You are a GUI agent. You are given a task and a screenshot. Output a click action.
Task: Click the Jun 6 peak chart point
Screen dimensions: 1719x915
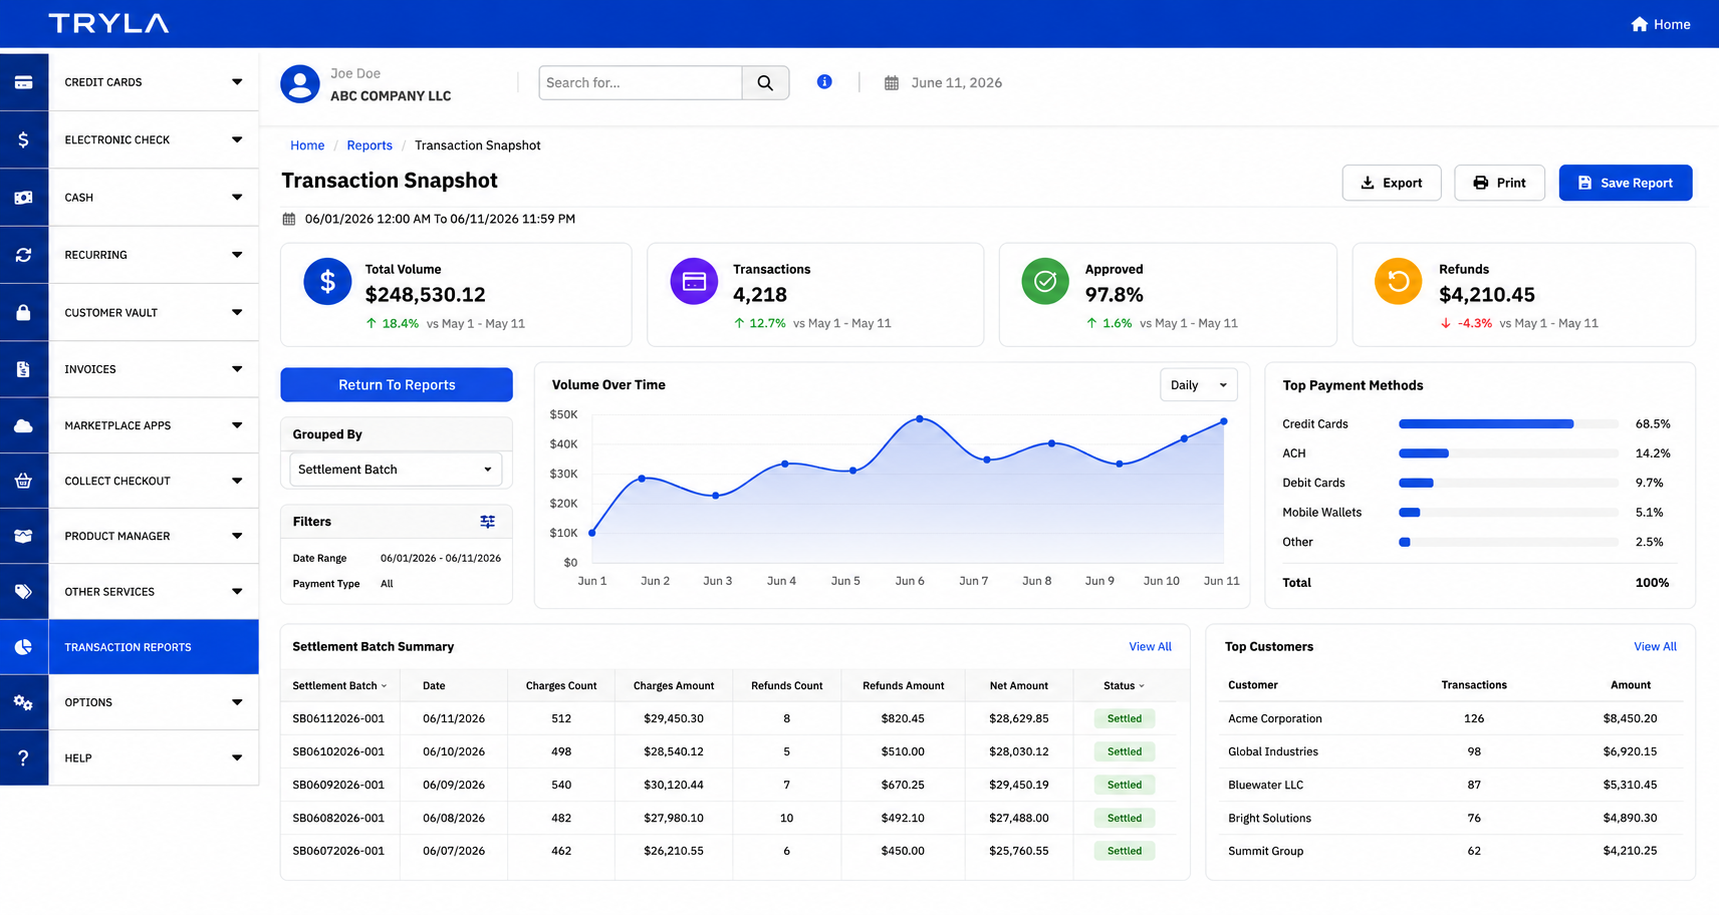pos(919,419)
